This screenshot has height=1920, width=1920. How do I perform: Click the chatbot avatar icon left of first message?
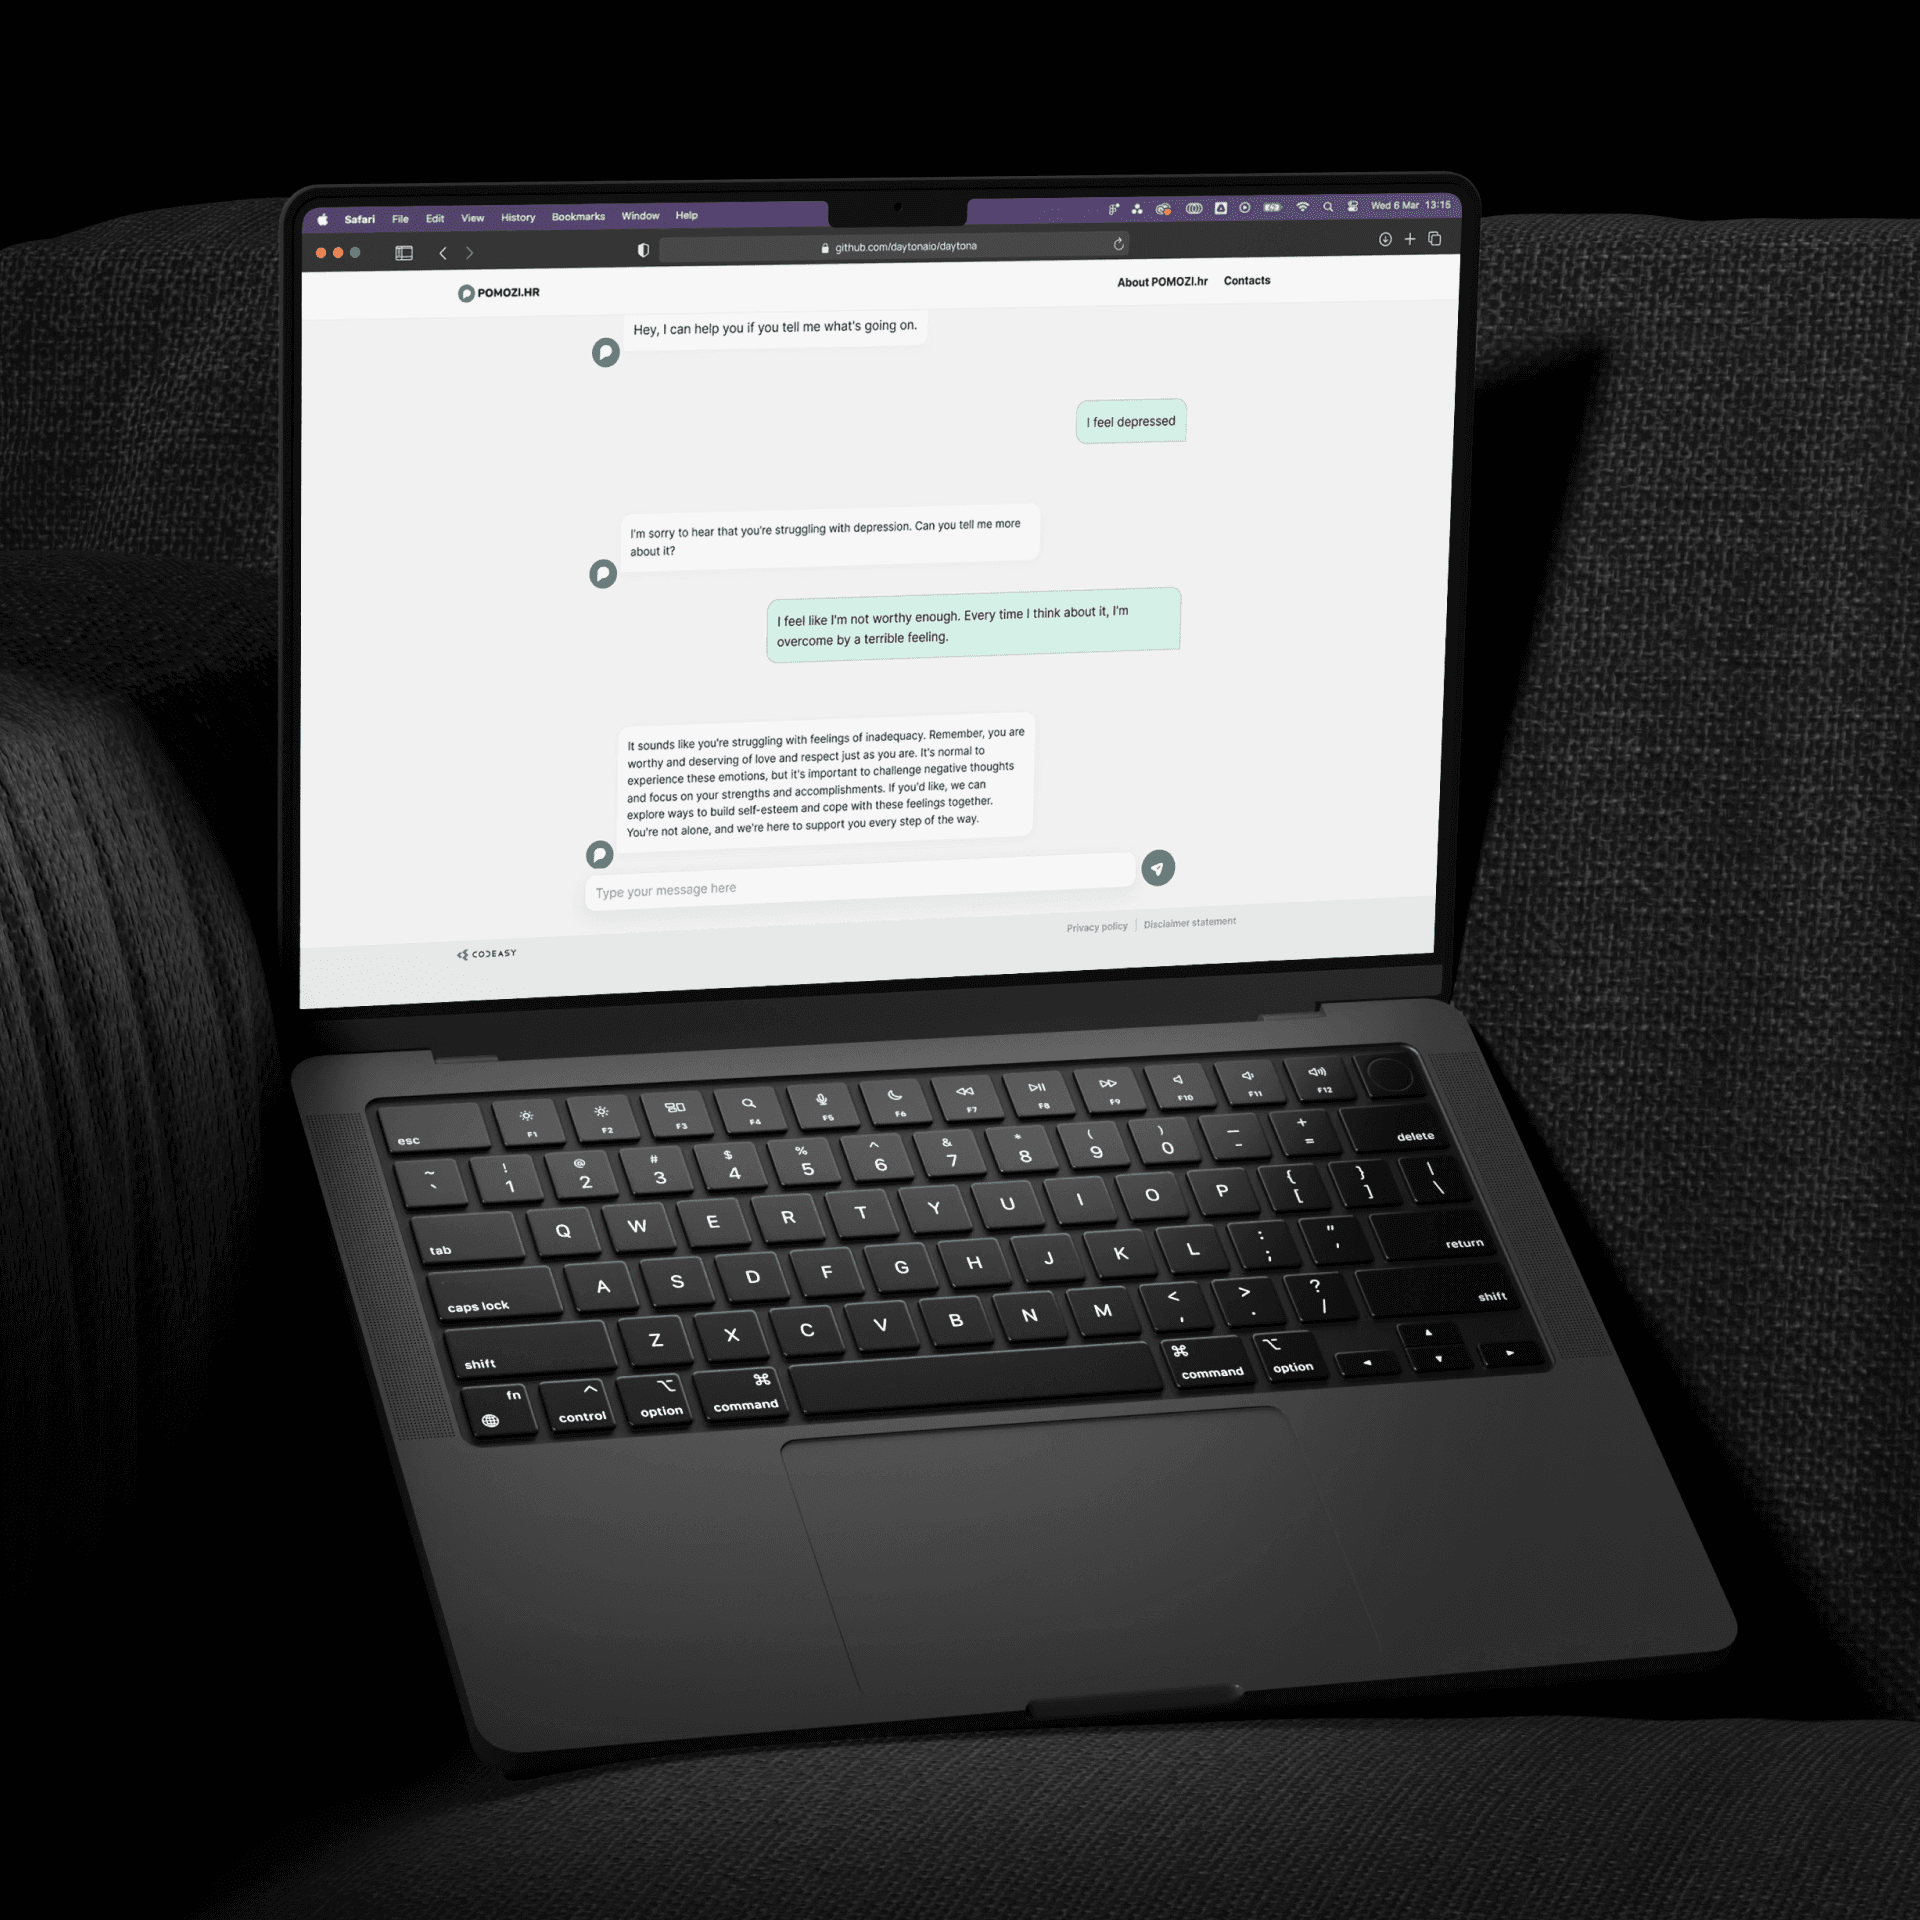click(x=607, y=355)
